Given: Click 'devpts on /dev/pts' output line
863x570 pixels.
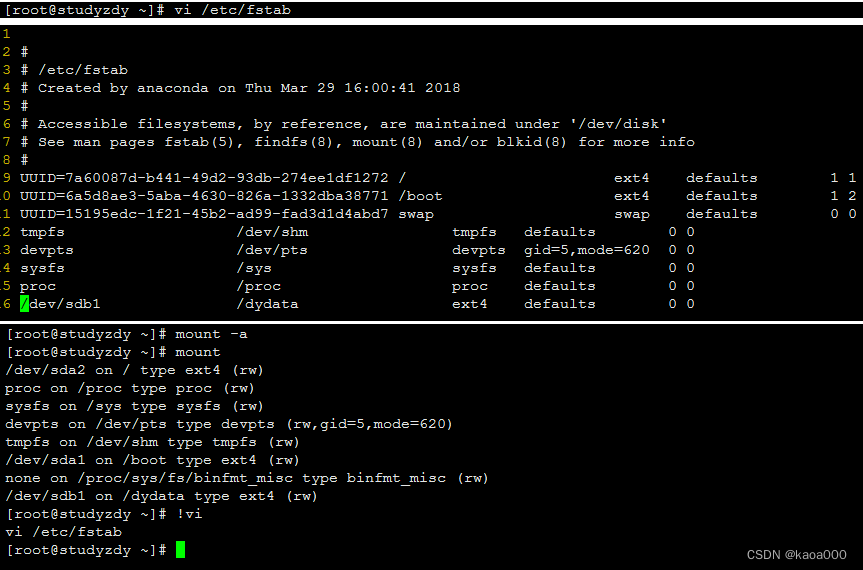Looking at the screenshot, I should [229, 424].
